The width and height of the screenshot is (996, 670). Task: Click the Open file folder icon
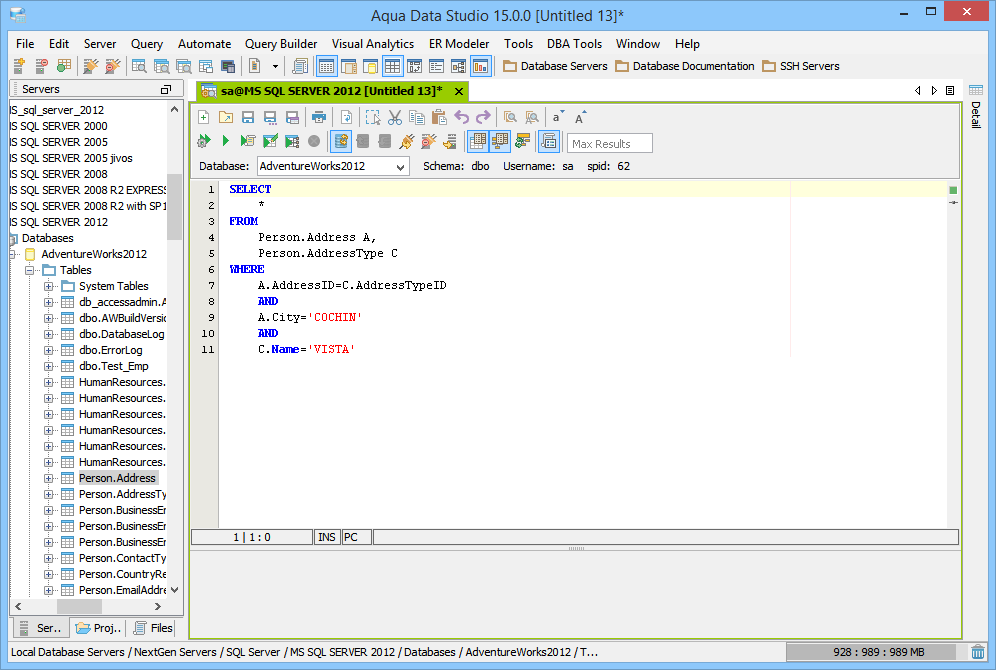(226, 117)
